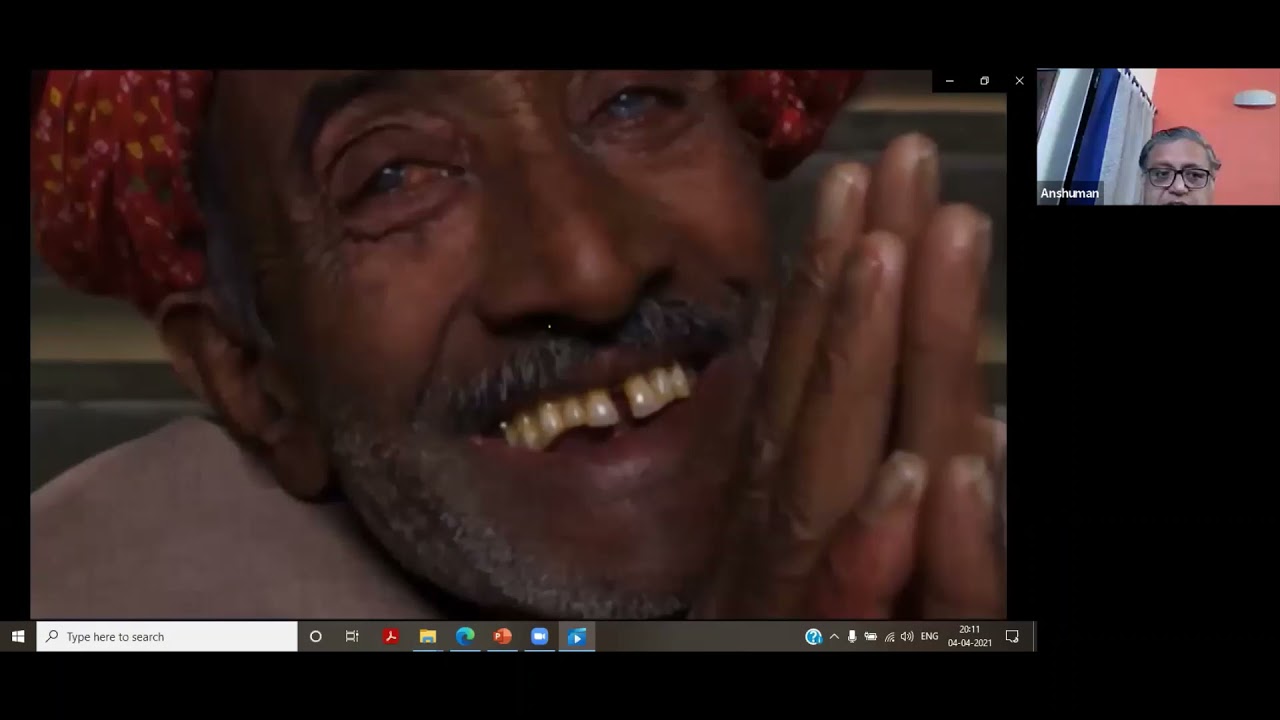The height and width of the screenshot is (720, 1280).
Task: Open battery status in the system tray
Action: click(870, 636)
